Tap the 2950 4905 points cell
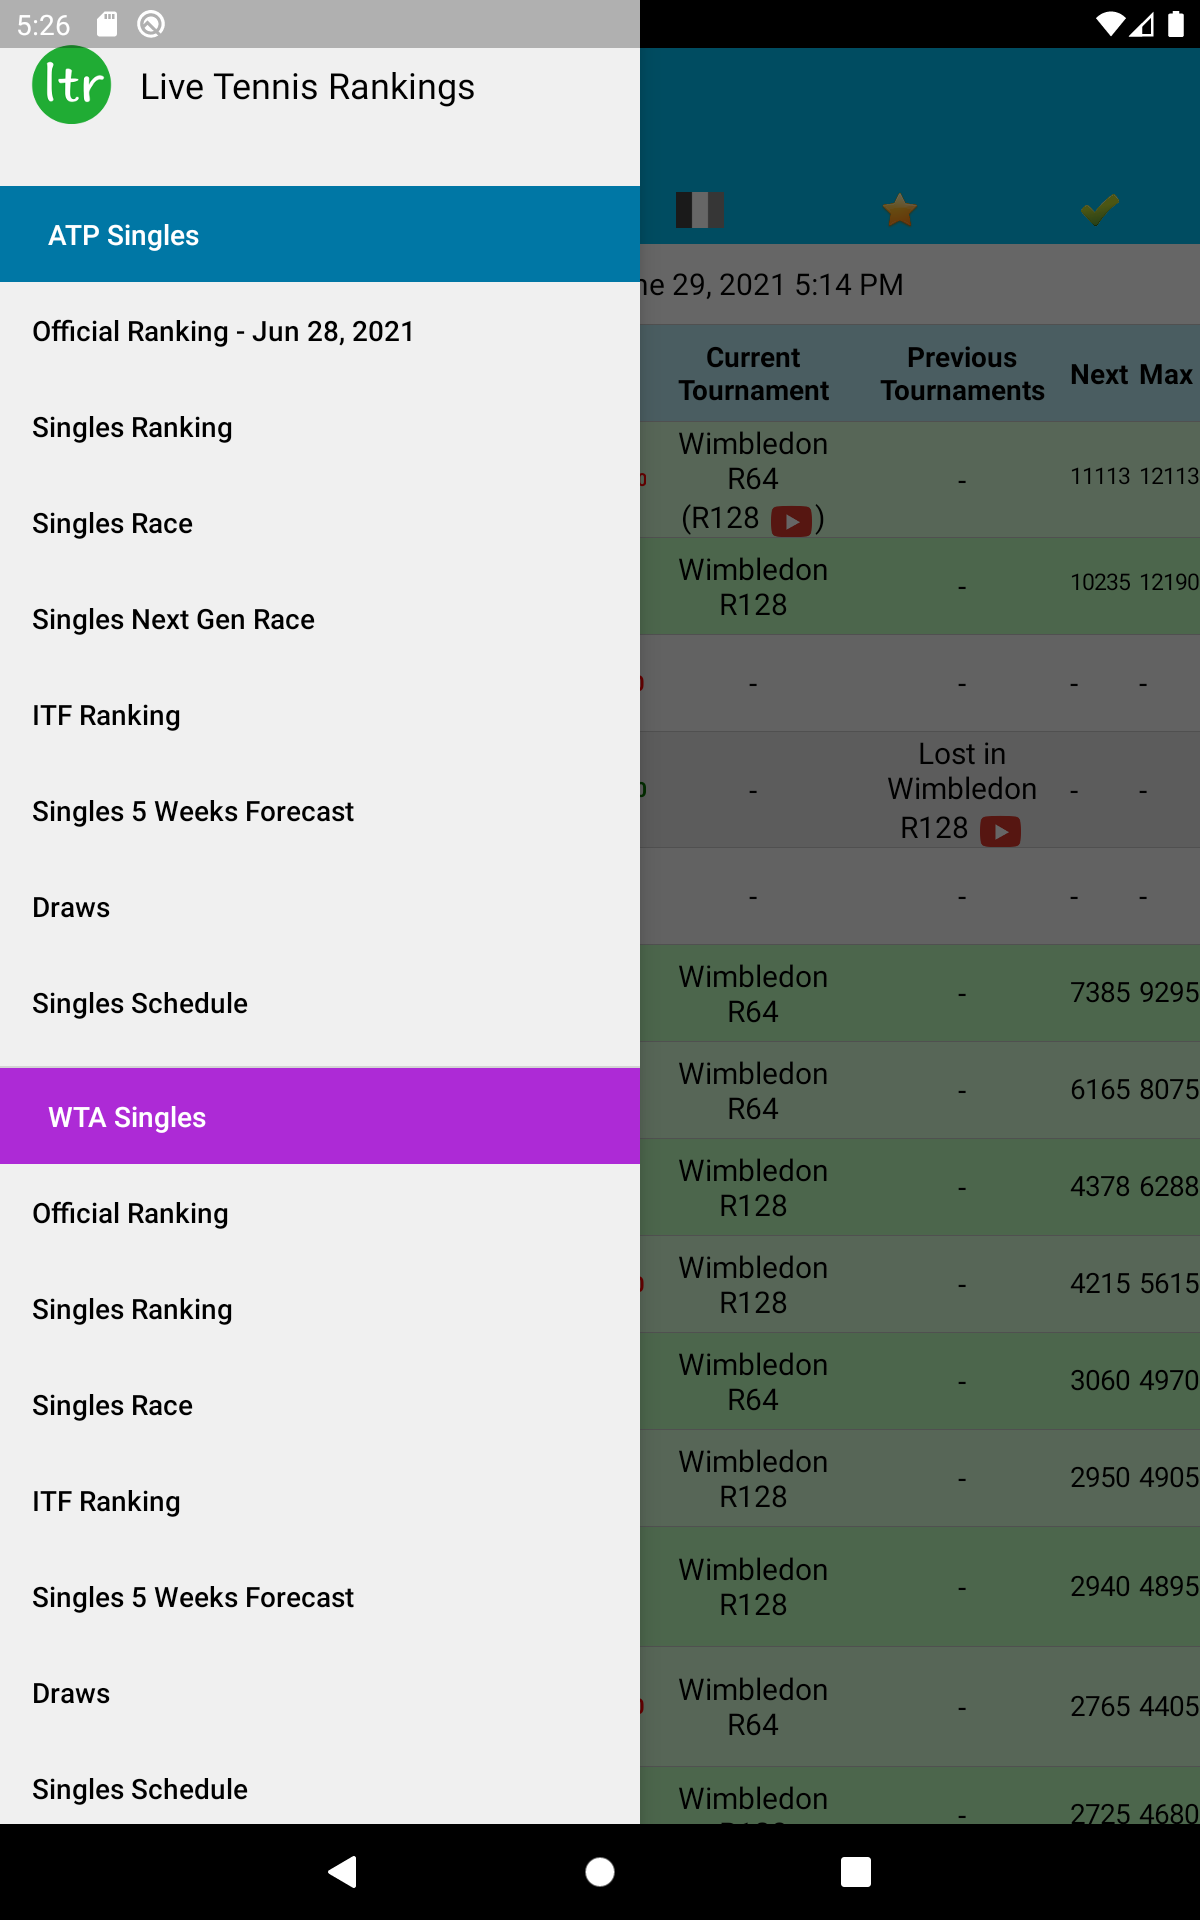Viewport: 1200px width, 1920px height. (x=1134, y=1477)
